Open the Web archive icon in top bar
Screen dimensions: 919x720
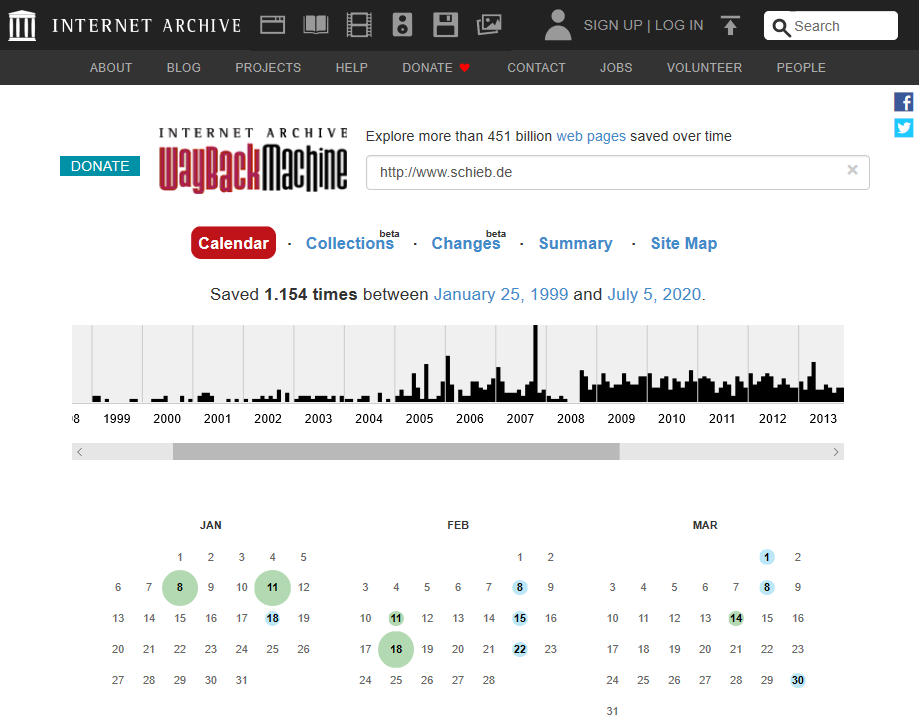tap(273, 25)
